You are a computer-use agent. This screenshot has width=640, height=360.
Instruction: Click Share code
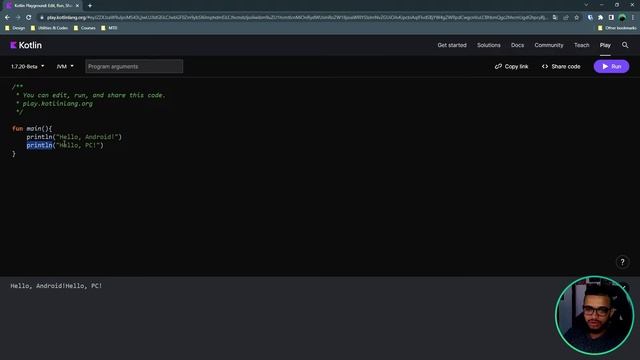tap(561, 67)
